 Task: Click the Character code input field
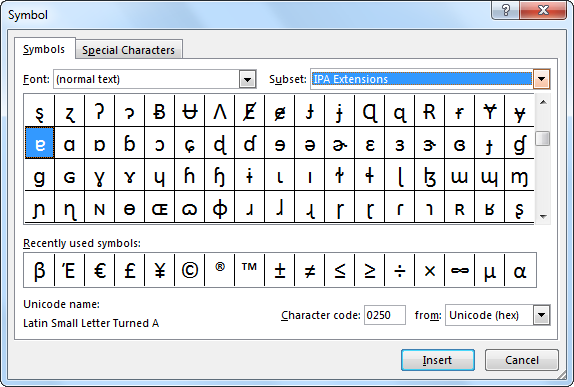point(385,315)
